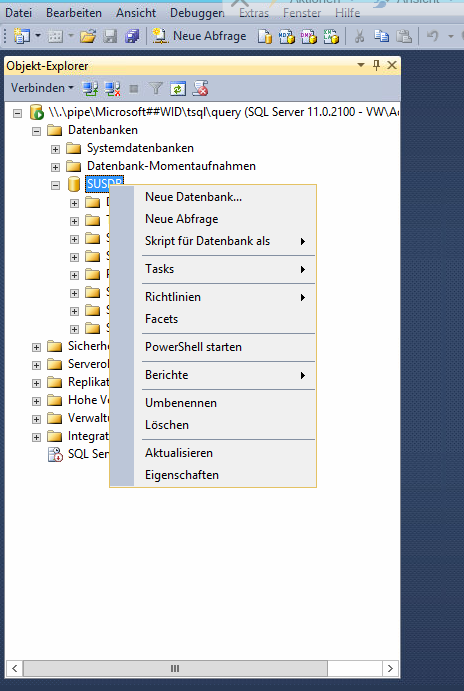Click the Neue Abfrage toolbar button
Image resolution: width=464 pixels, height=691 pixels.
point(199,36)
